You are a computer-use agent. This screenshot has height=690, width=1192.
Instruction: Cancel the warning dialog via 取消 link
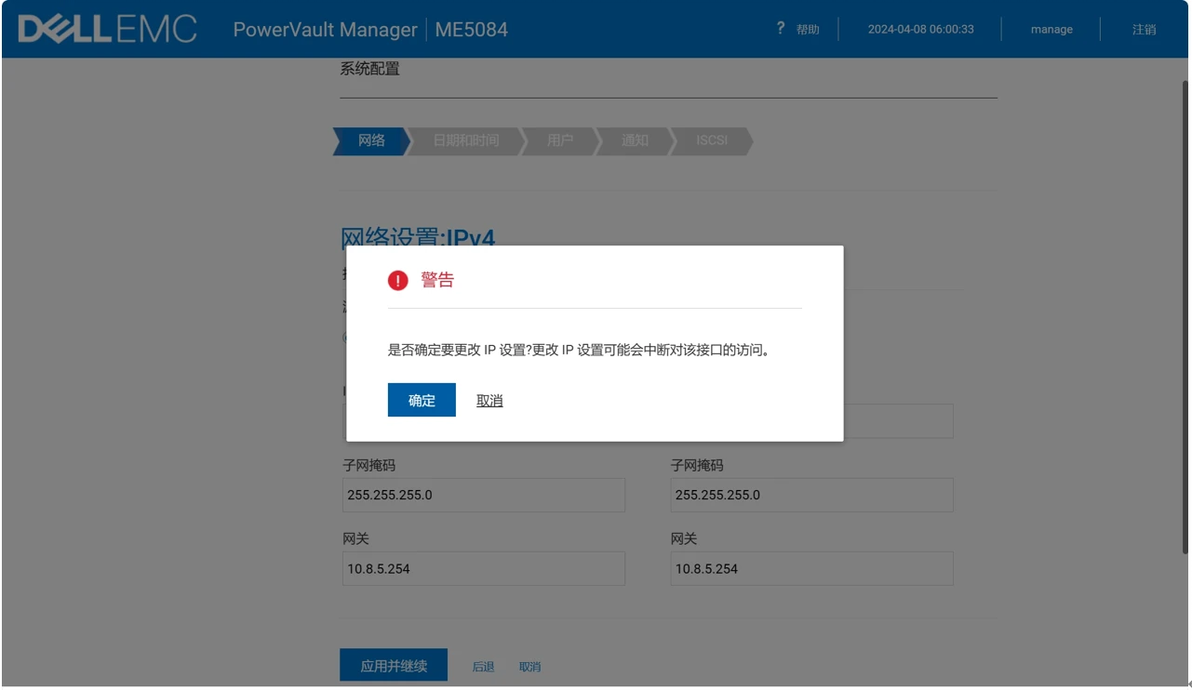tap(490, 400)
